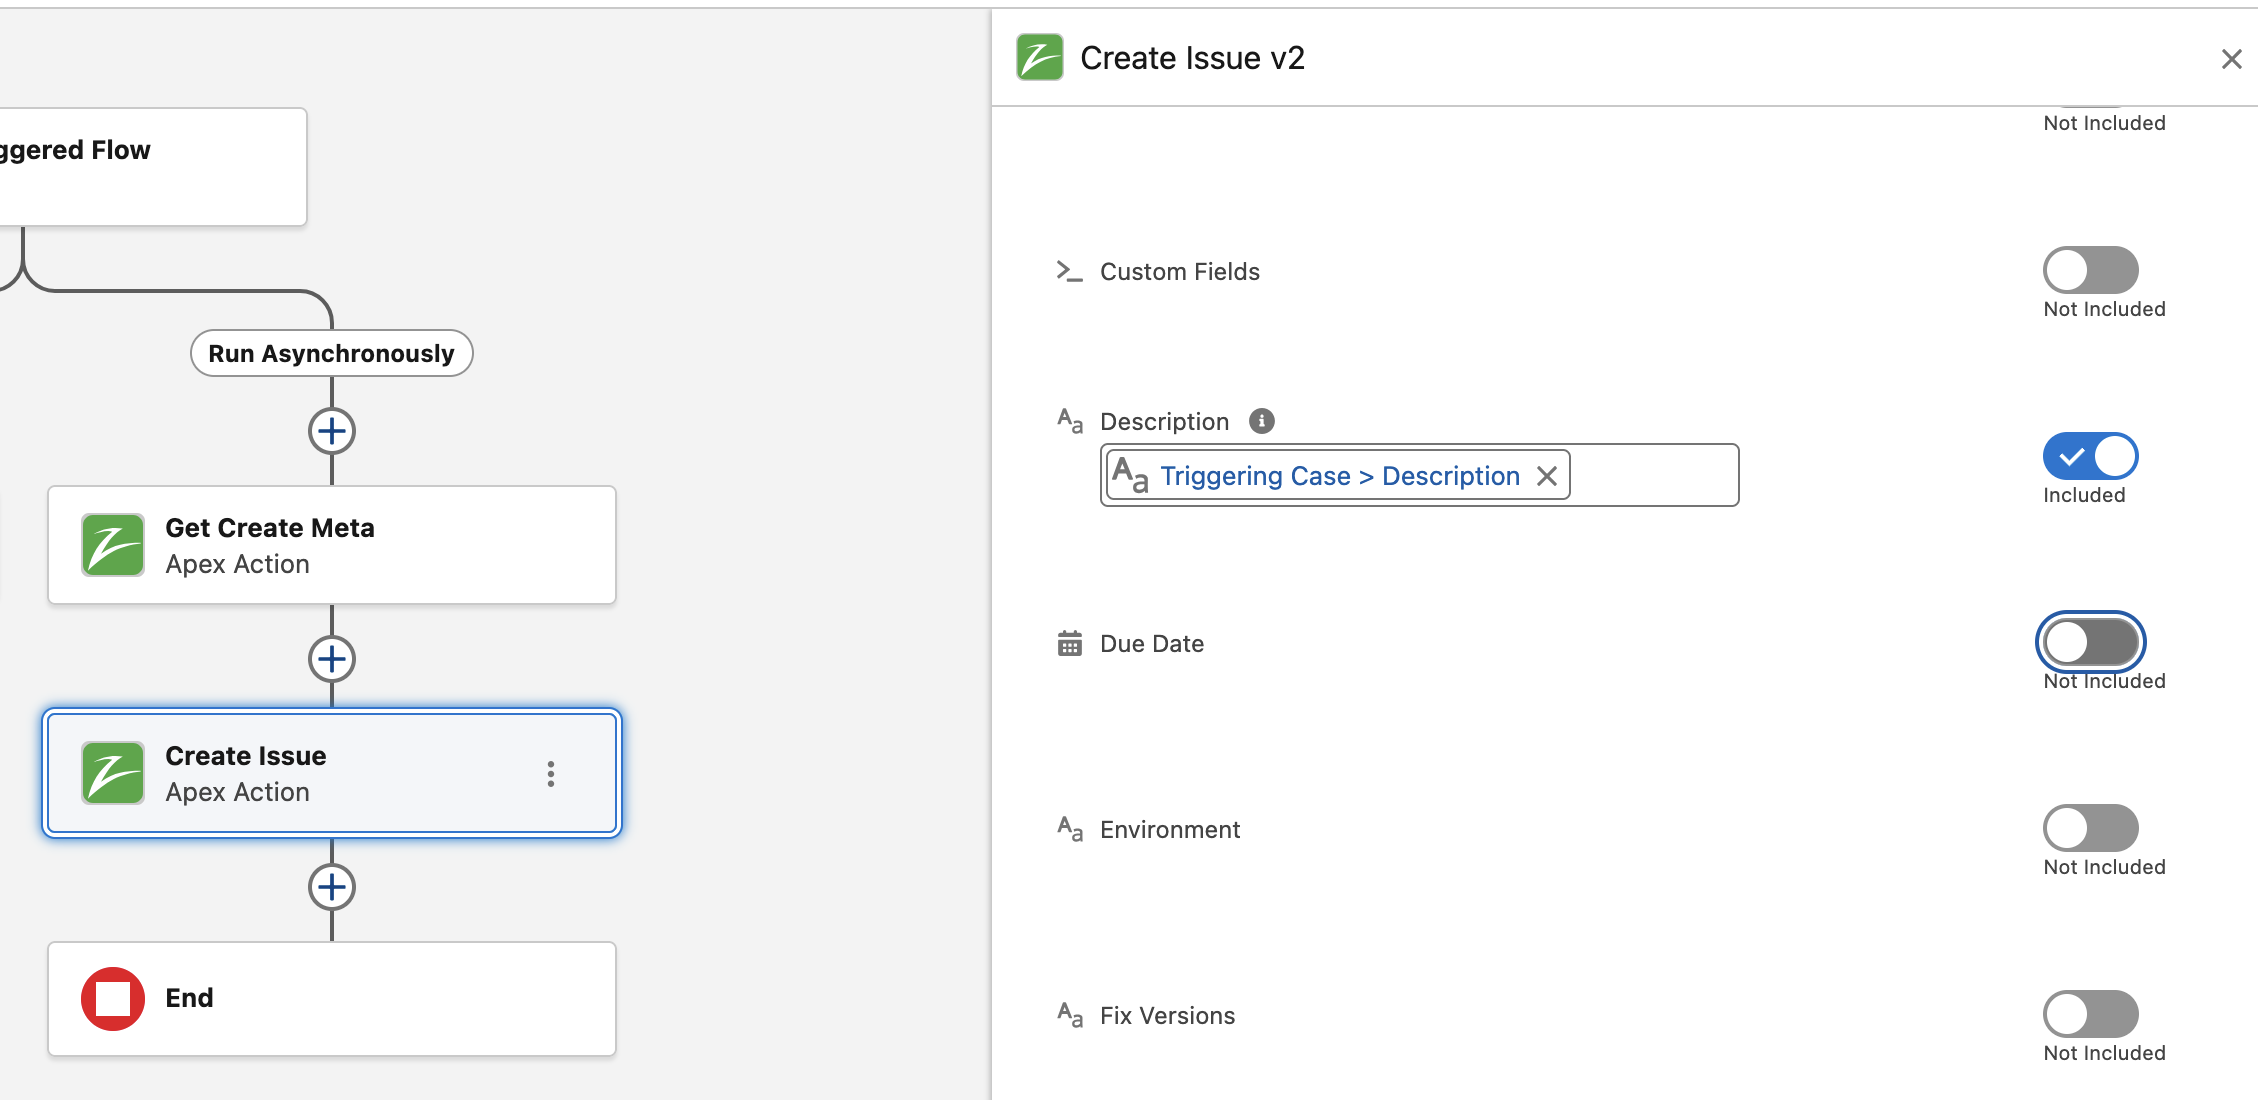2258x1100 pixels.
Task: Click the Create Issue node icon
Action: [x=112, y=773]
